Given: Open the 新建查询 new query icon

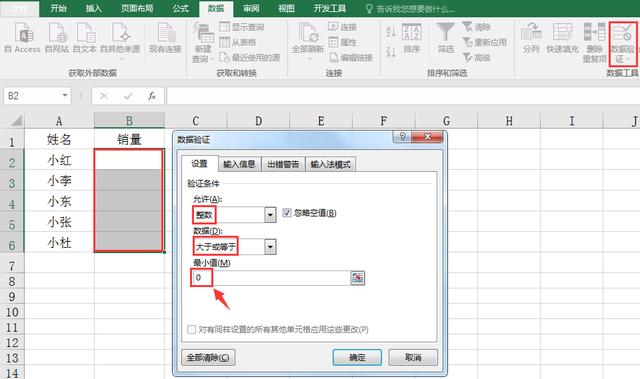Looking at the screenshot, I should click(203, 33).
